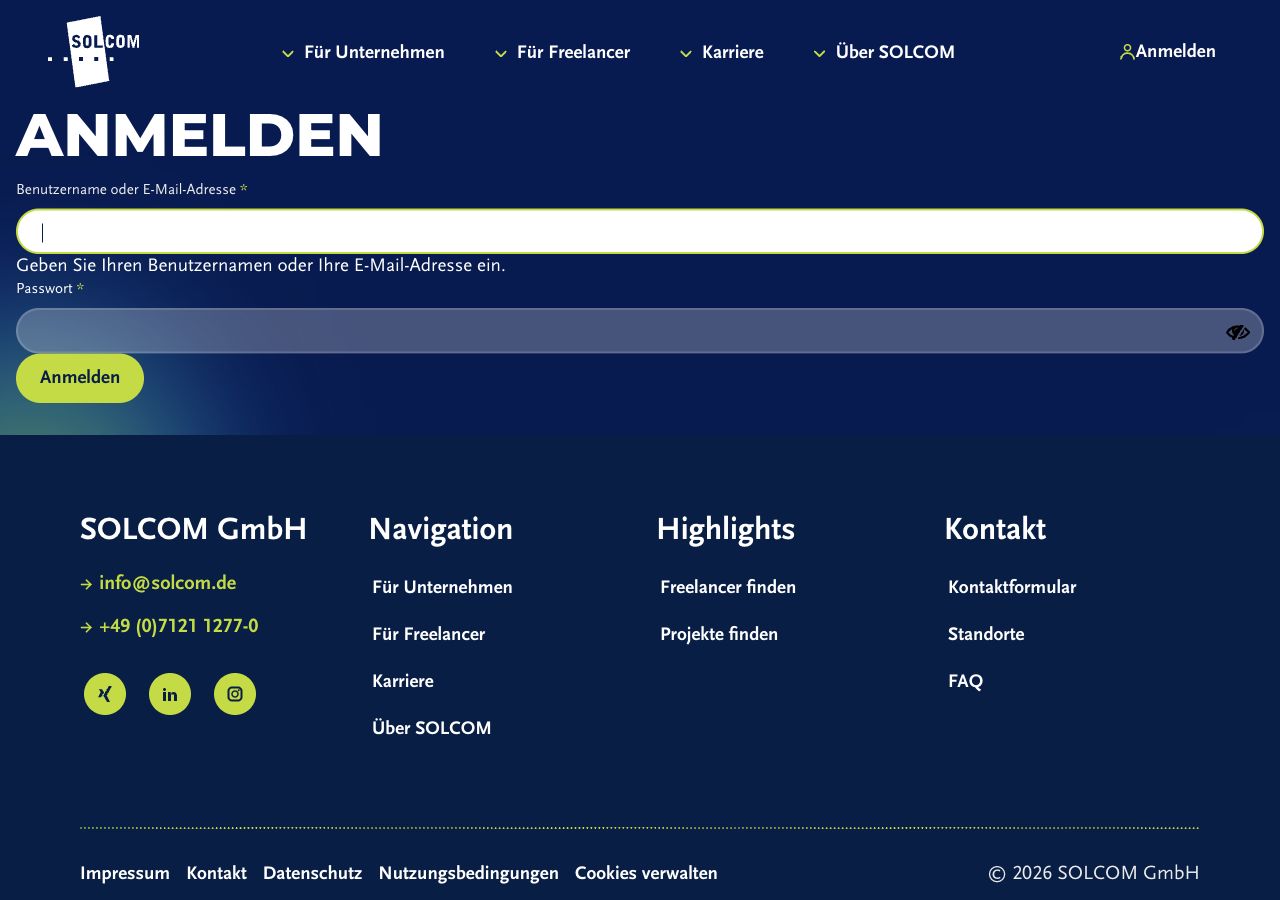Open Kontakt in bottom footer bar
1280x900 pixels.
[x=216, y=873]
